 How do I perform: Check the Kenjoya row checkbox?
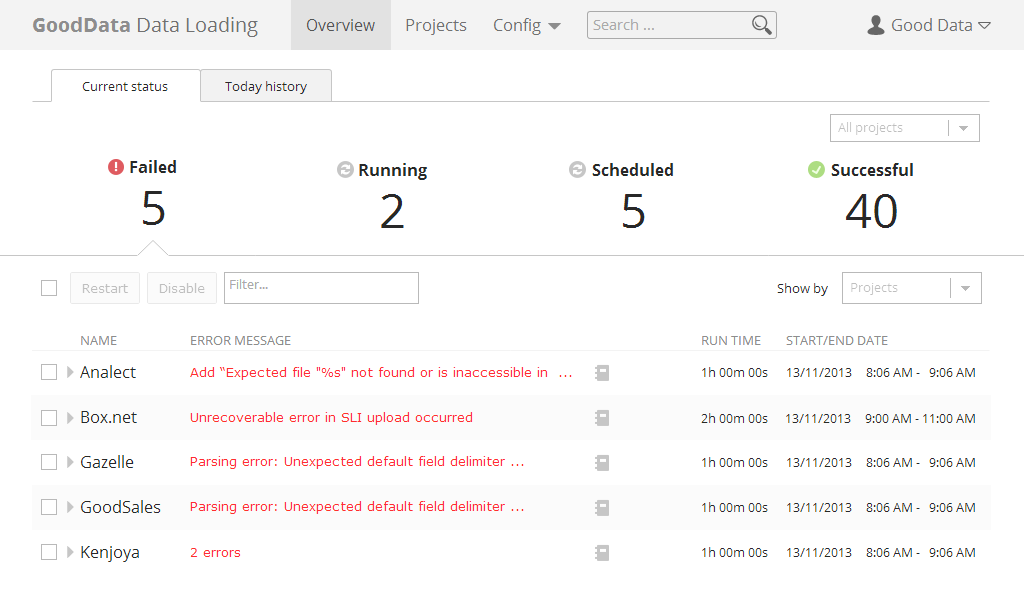[49, 552]
